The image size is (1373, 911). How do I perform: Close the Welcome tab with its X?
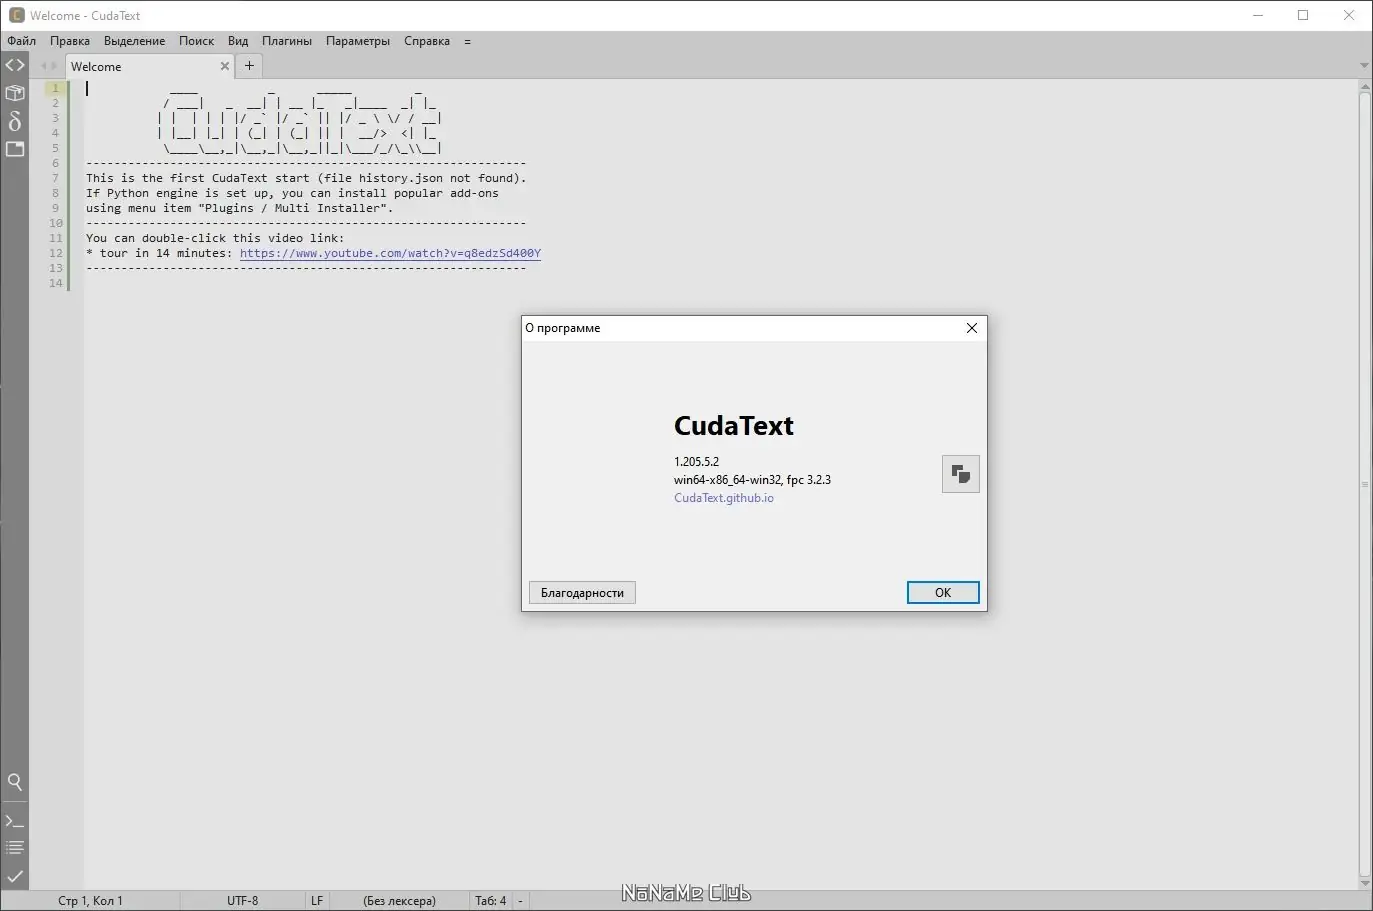pyautogui.click(x=224, y=66)
